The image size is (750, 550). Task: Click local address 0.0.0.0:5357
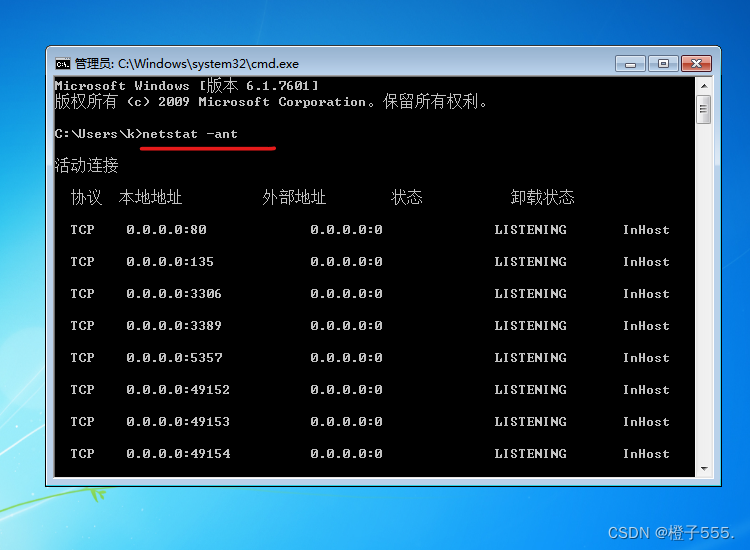[x=175, y=358]
